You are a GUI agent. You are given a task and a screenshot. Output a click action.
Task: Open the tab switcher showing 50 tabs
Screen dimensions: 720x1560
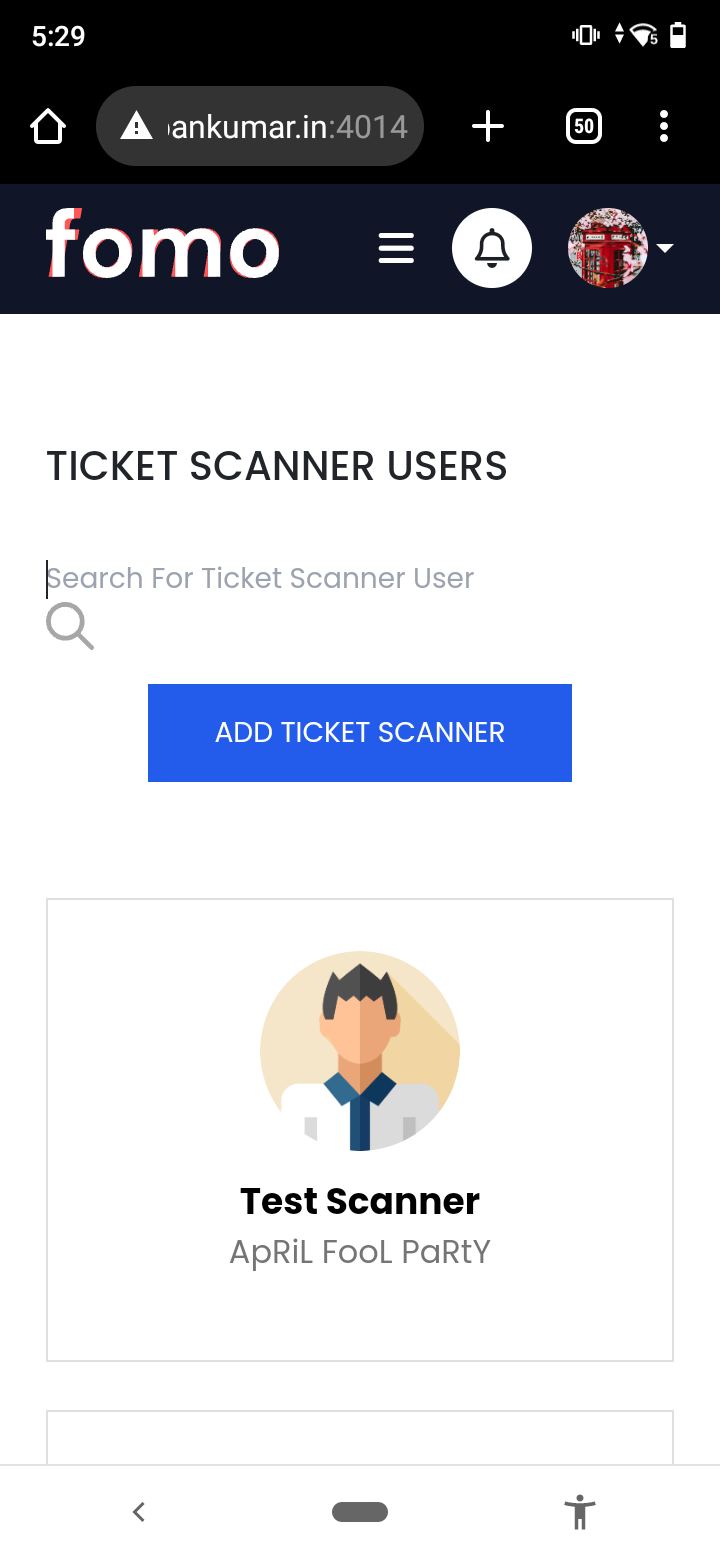584,127
